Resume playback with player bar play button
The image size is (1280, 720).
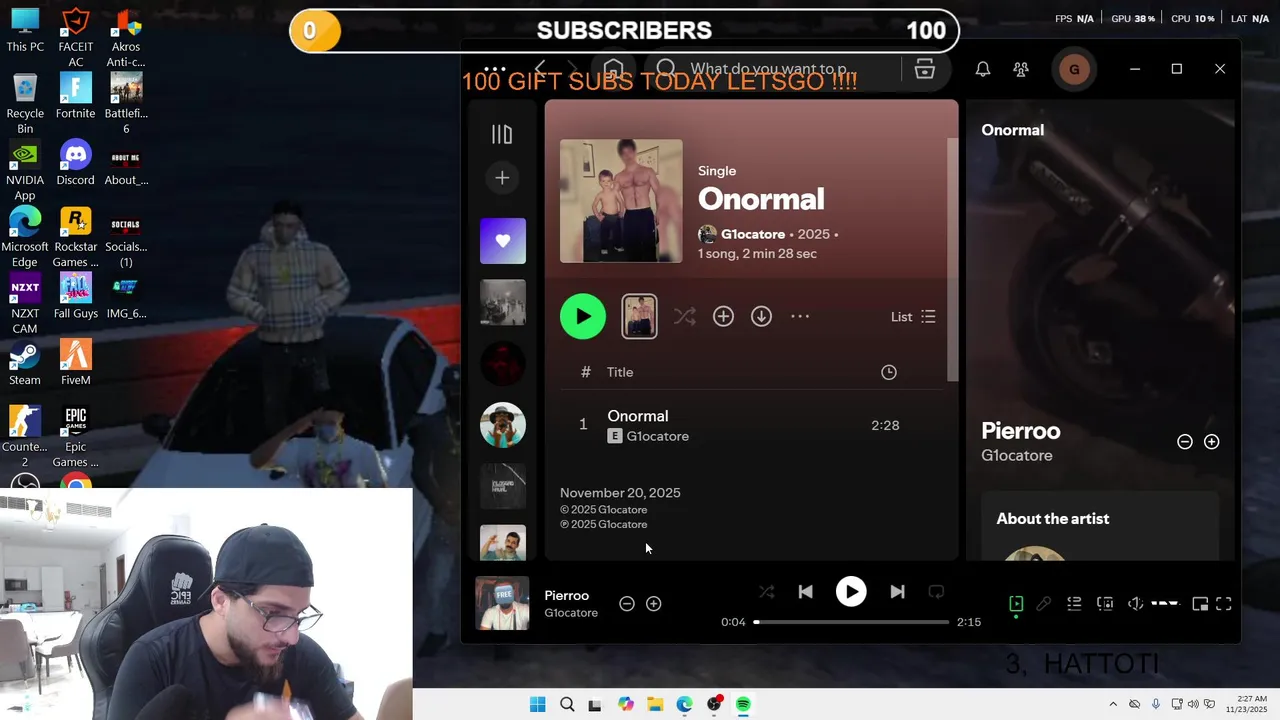851,592
